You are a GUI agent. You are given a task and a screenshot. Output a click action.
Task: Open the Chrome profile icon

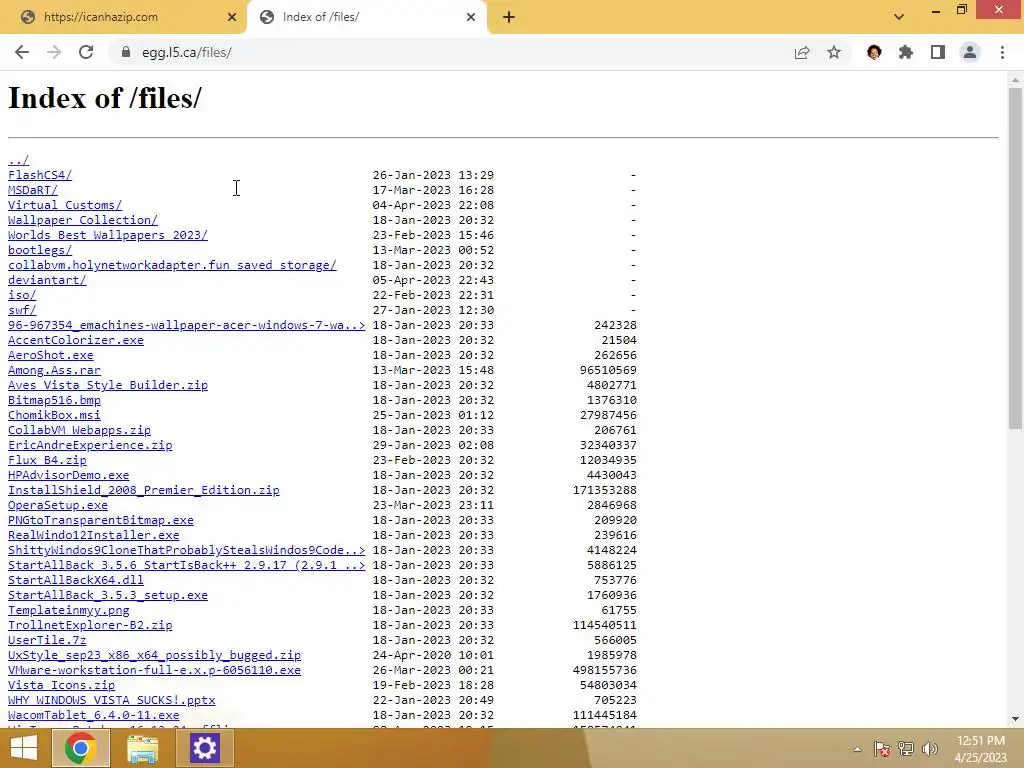970,52
